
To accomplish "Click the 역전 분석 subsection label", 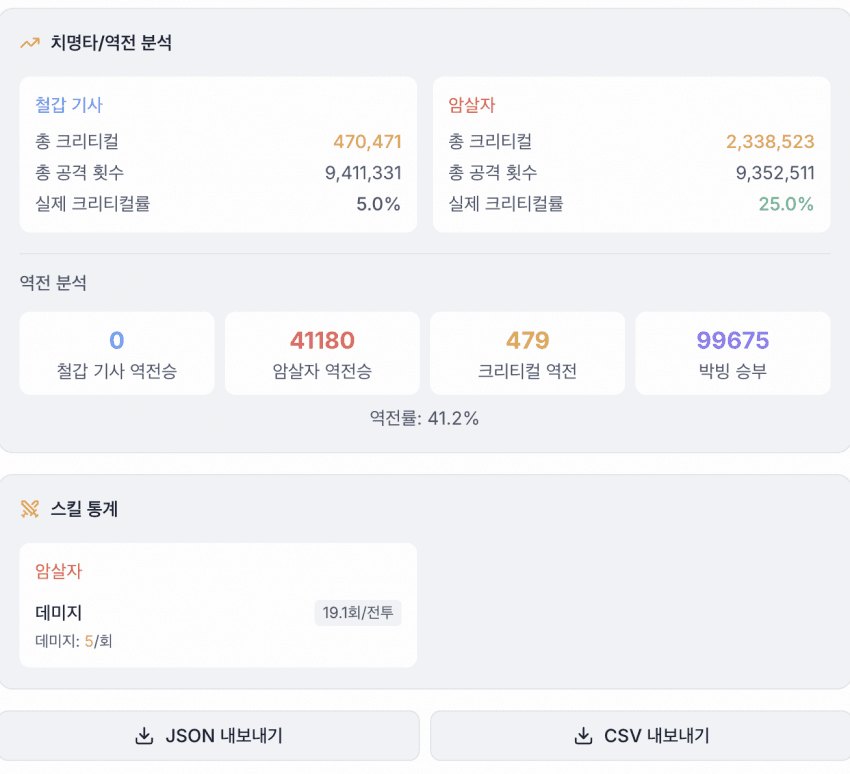I will tap(53, 283).
